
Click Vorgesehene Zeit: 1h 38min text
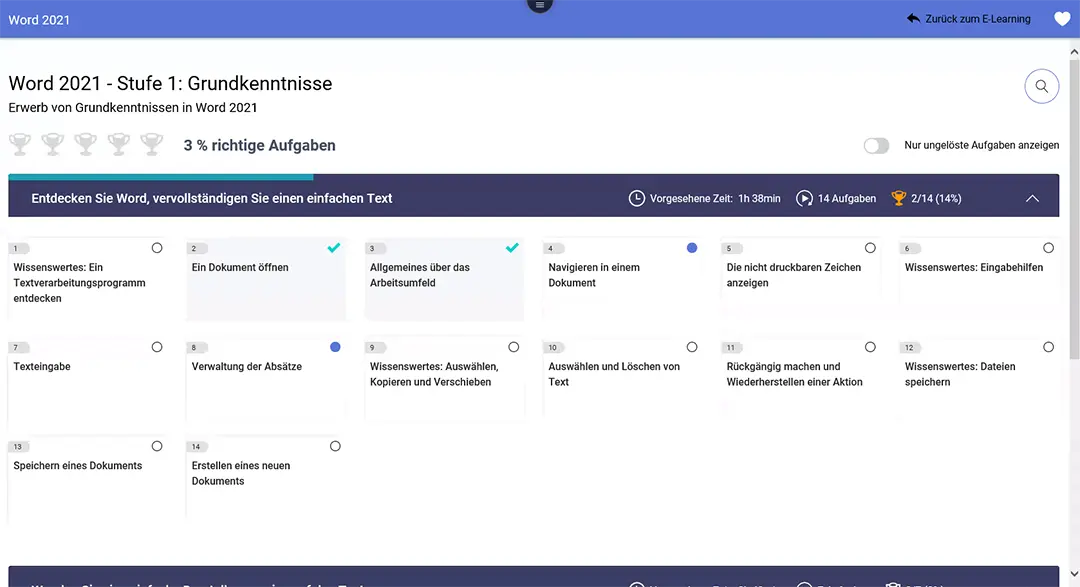pyautogui.click(x=715, y=198)
